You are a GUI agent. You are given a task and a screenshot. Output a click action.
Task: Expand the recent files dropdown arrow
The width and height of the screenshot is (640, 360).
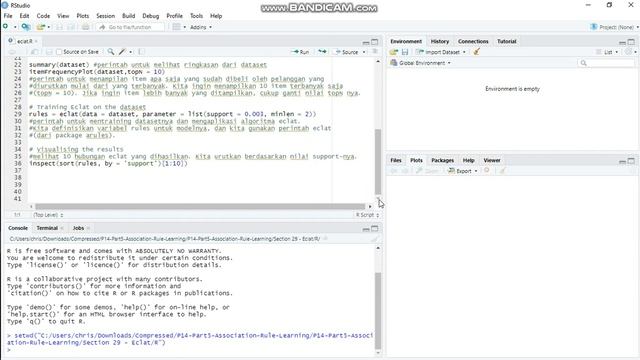click(49, 27)
